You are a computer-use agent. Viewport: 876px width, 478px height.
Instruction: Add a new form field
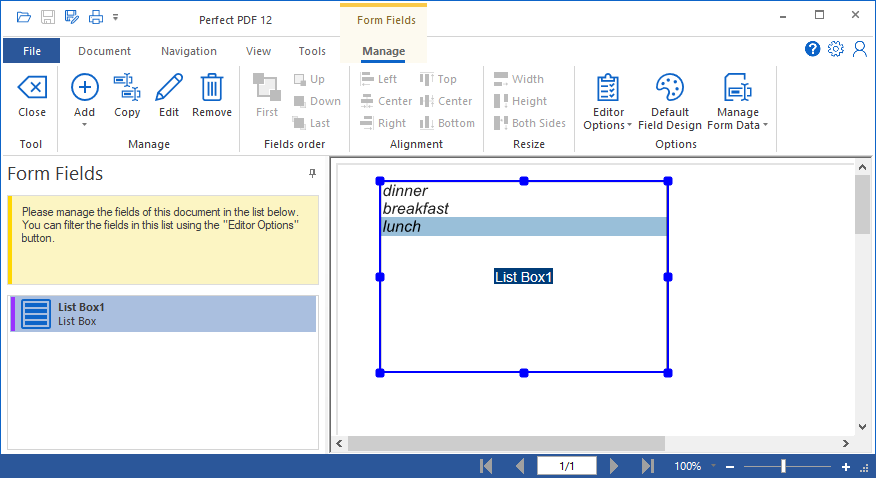point(84,95)
